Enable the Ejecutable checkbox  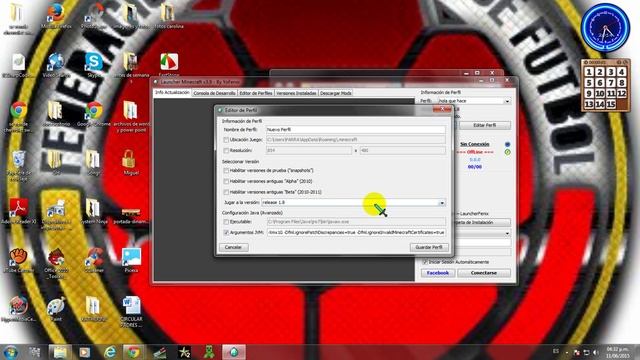click(226, 222)
